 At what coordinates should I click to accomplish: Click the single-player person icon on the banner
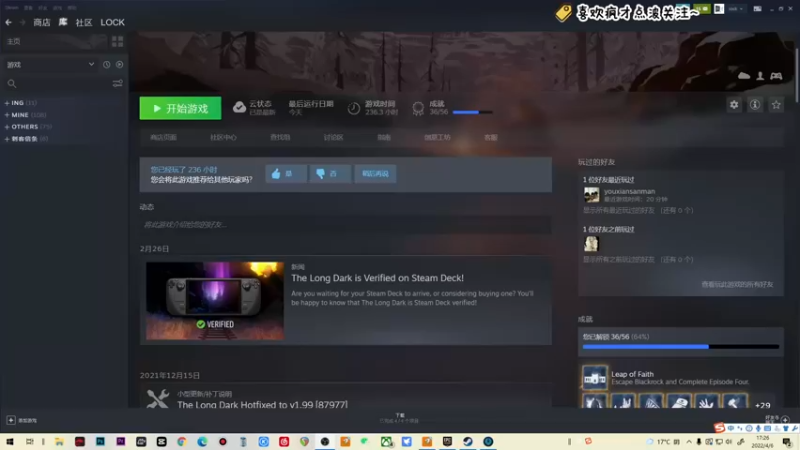click(760, 76)
